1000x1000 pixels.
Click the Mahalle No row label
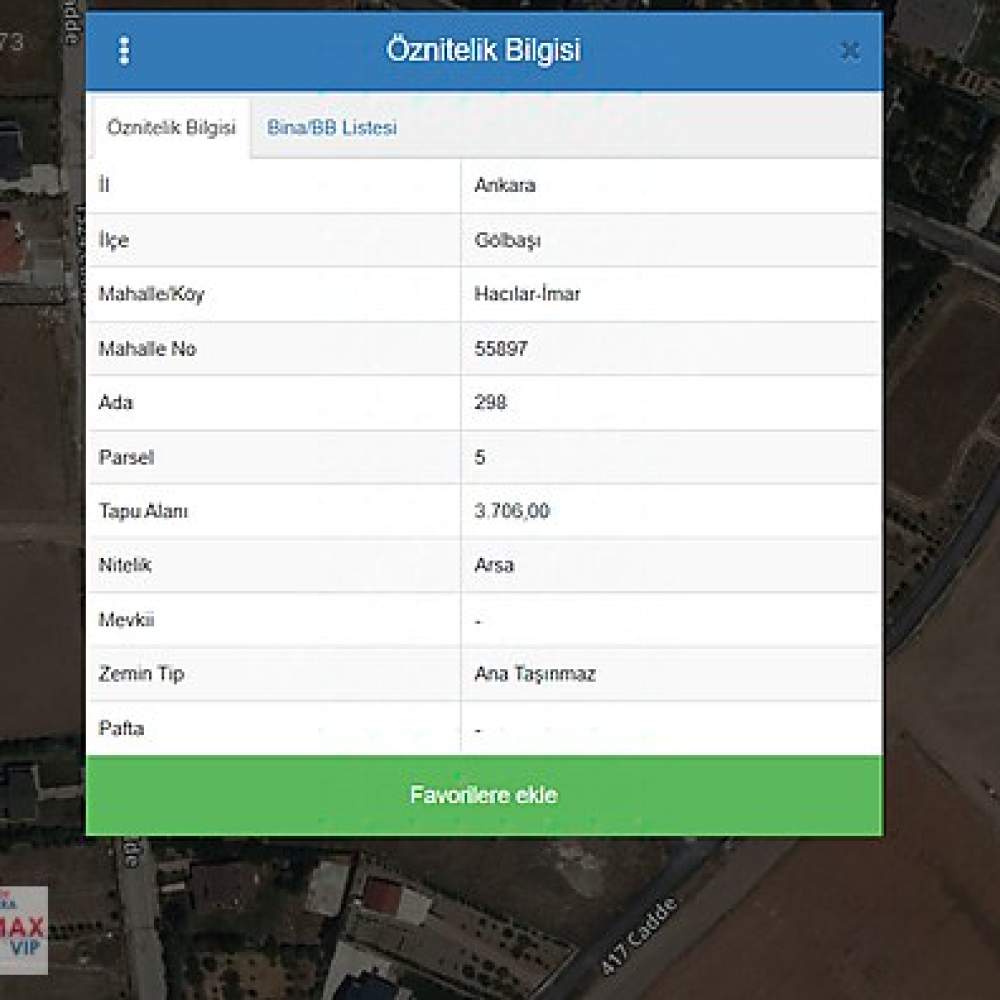click(147, 349)
